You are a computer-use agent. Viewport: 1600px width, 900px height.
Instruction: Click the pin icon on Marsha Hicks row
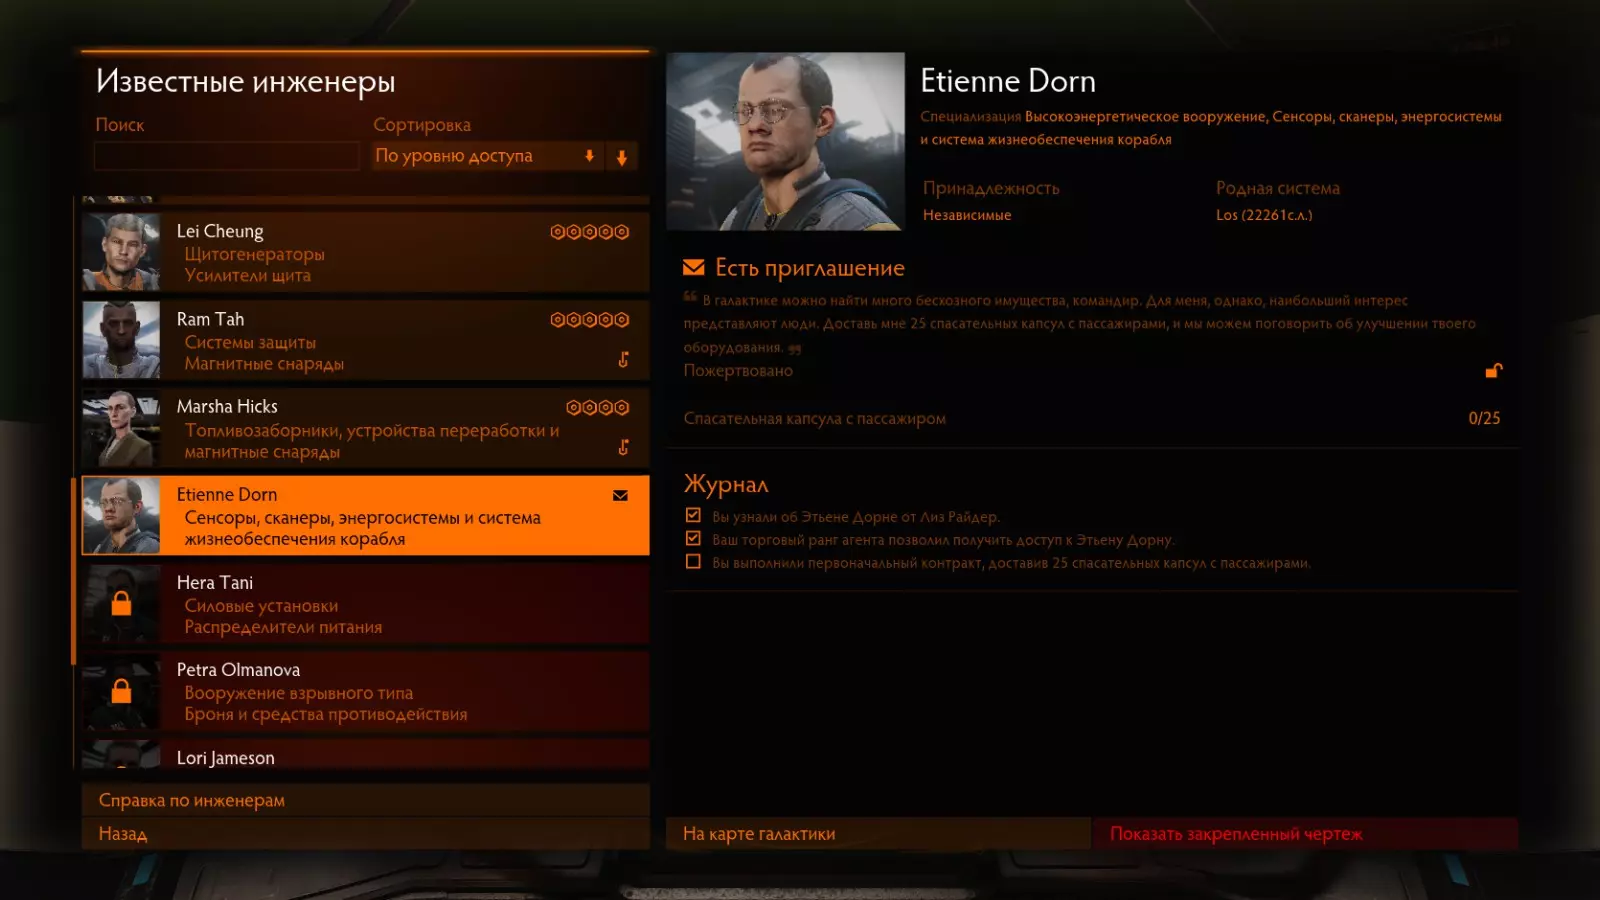click(623, 447)
